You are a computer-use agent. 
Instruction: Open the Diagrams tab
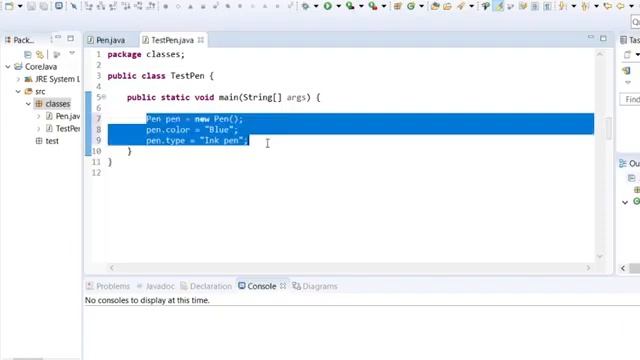coord(315,286)
